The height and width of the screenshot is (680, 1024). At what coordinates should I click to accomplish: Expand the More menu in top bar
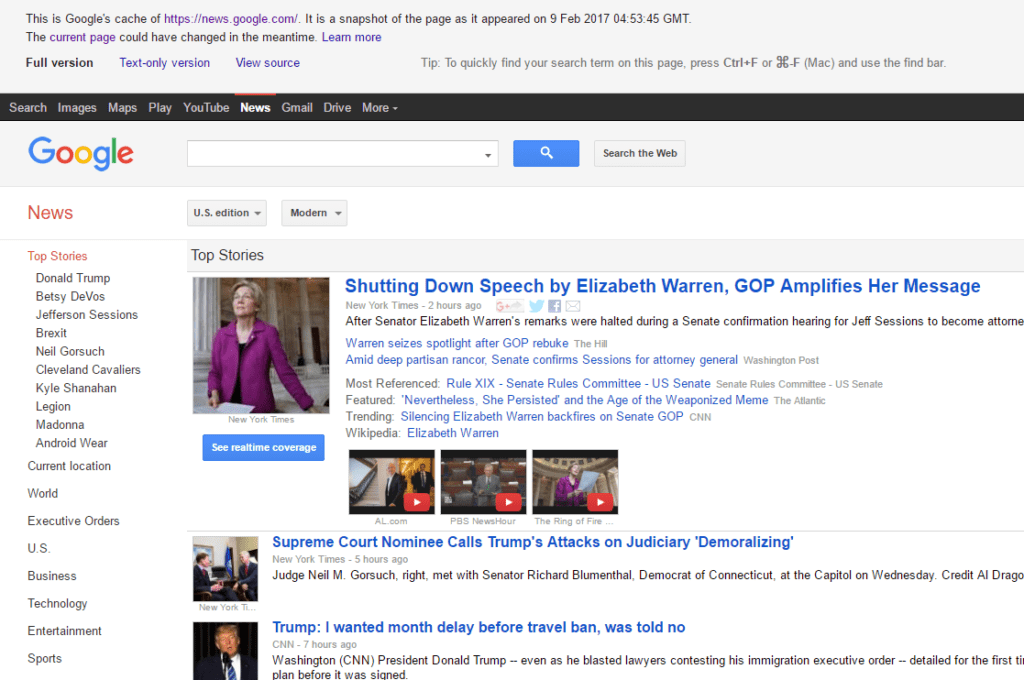379,108
